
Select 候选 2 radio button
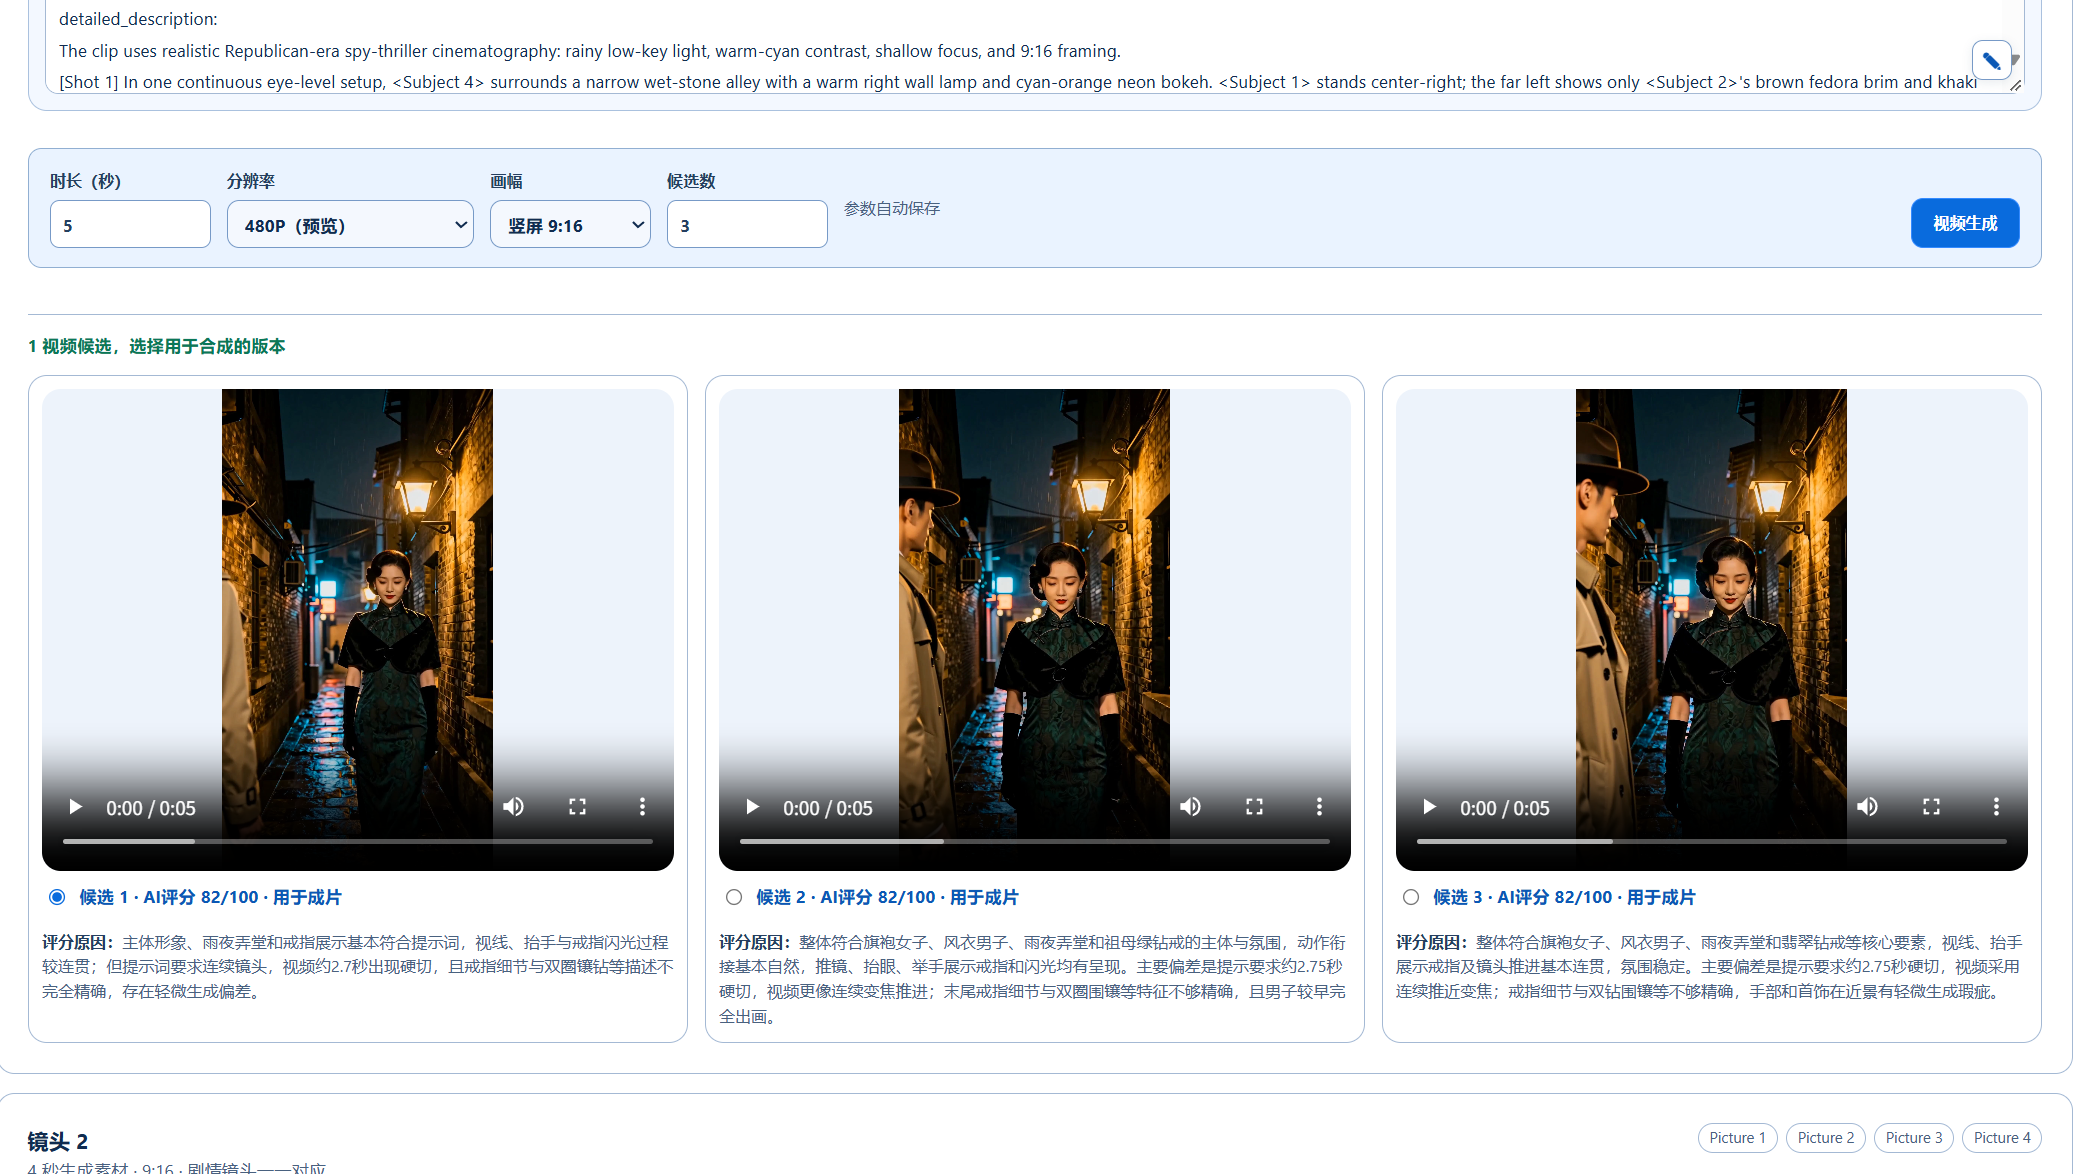[734, 897]
